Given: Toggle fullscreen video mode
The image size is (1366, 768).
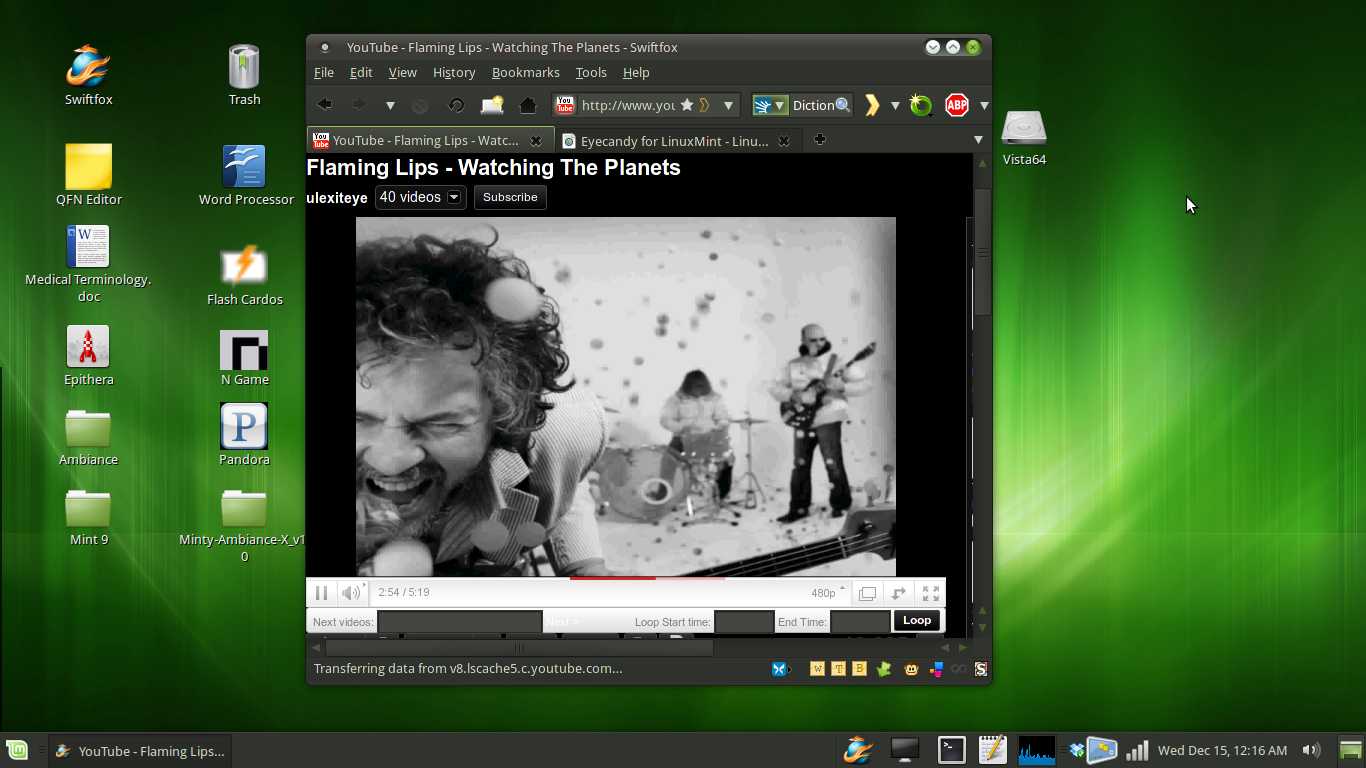Looking at the screenshot, I should (930, 593).
